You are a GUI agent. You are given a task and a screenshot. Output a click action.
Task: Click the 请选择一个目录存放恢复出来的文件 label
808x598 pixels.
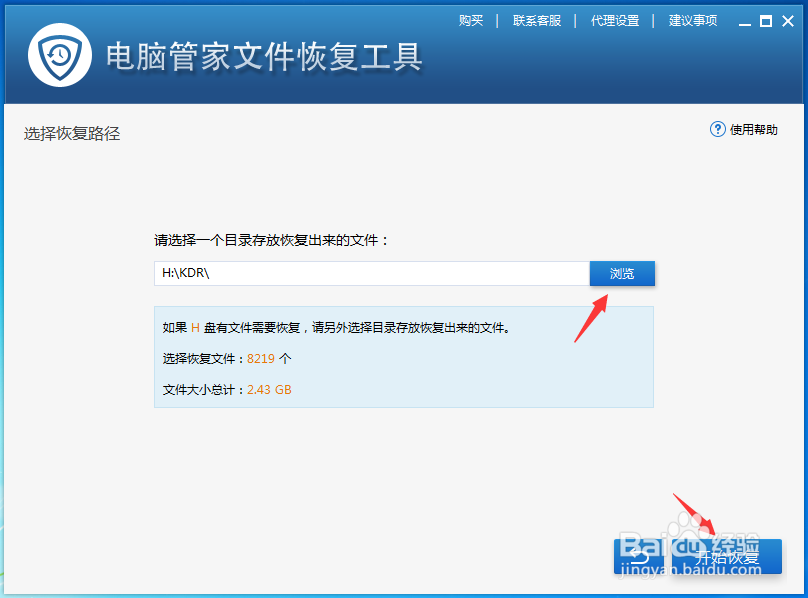(271, 240)
